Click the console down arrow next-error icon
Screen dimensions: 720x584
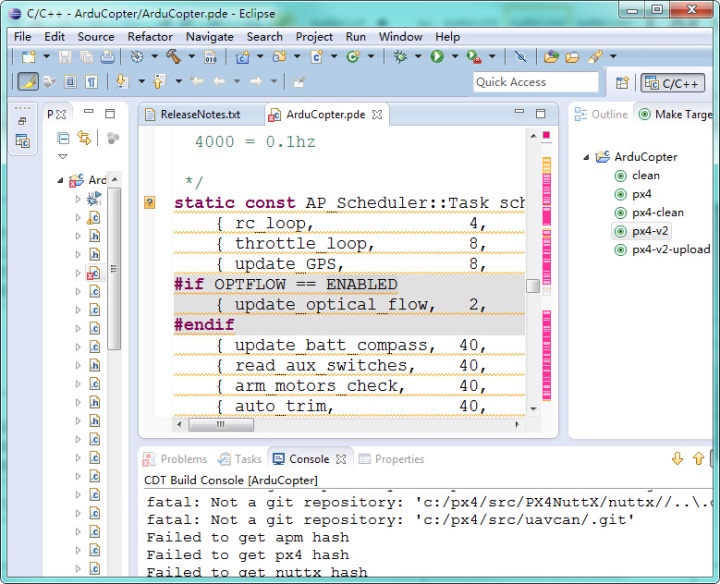(677, 458)
